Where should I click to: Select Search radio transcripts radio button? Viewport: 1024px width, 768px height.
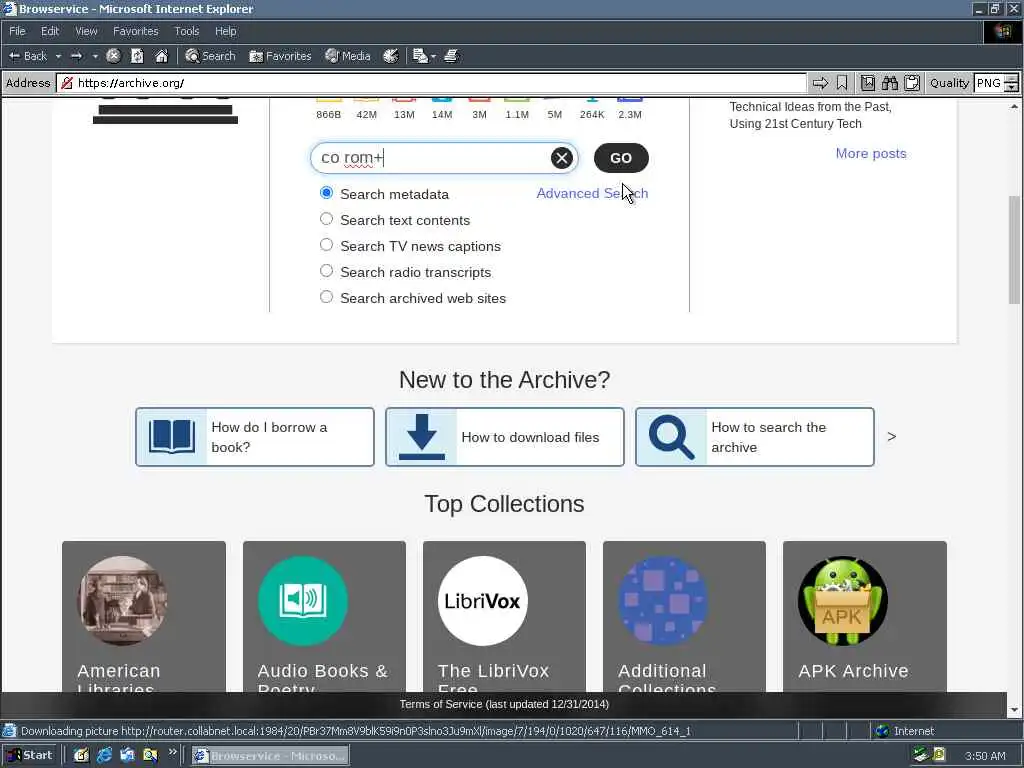pyautogui.click(x=327, y=271)
